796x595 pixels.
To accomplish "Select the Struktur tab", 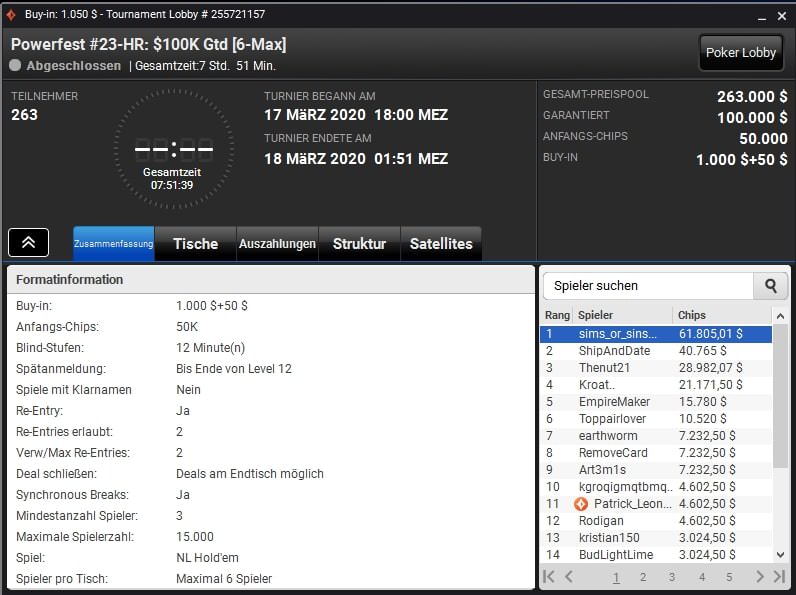I will (x=359, y=244).
